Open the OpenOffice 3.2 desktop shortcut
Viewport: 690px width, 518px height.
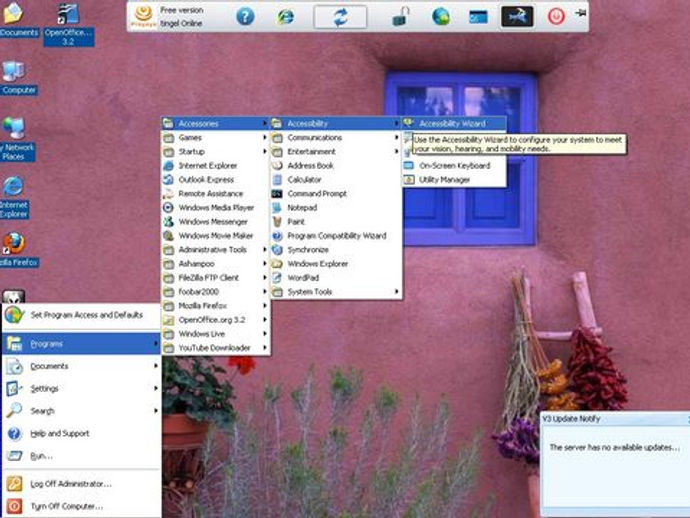[x=69, y=25]
